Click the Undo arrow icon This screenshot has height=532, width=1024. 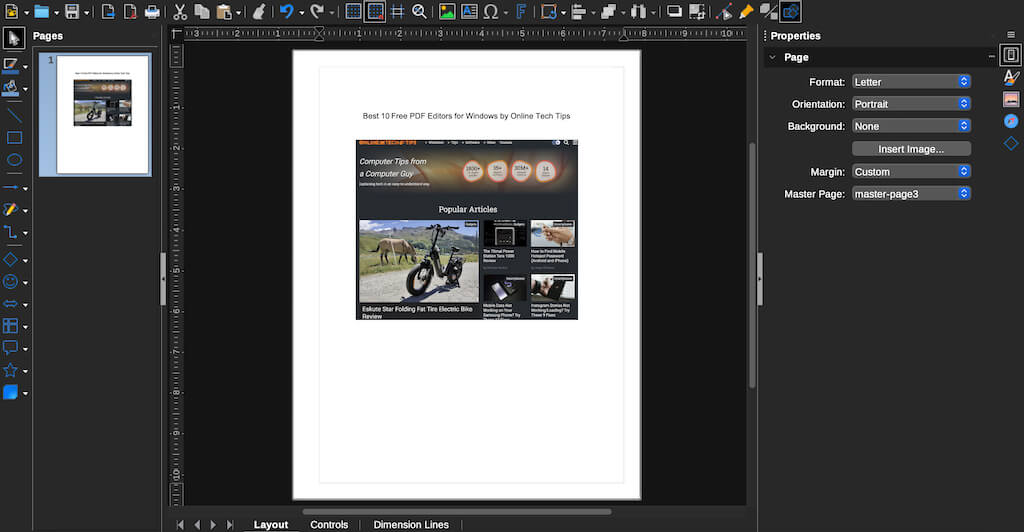coord(286,12)
